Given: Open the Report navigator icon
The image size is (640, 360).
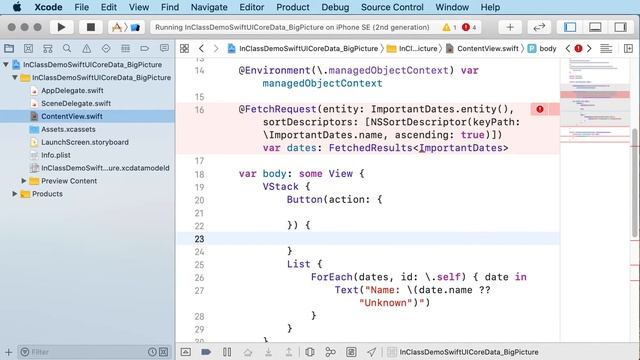Looking at the screenshot, I should pos(164,49).
